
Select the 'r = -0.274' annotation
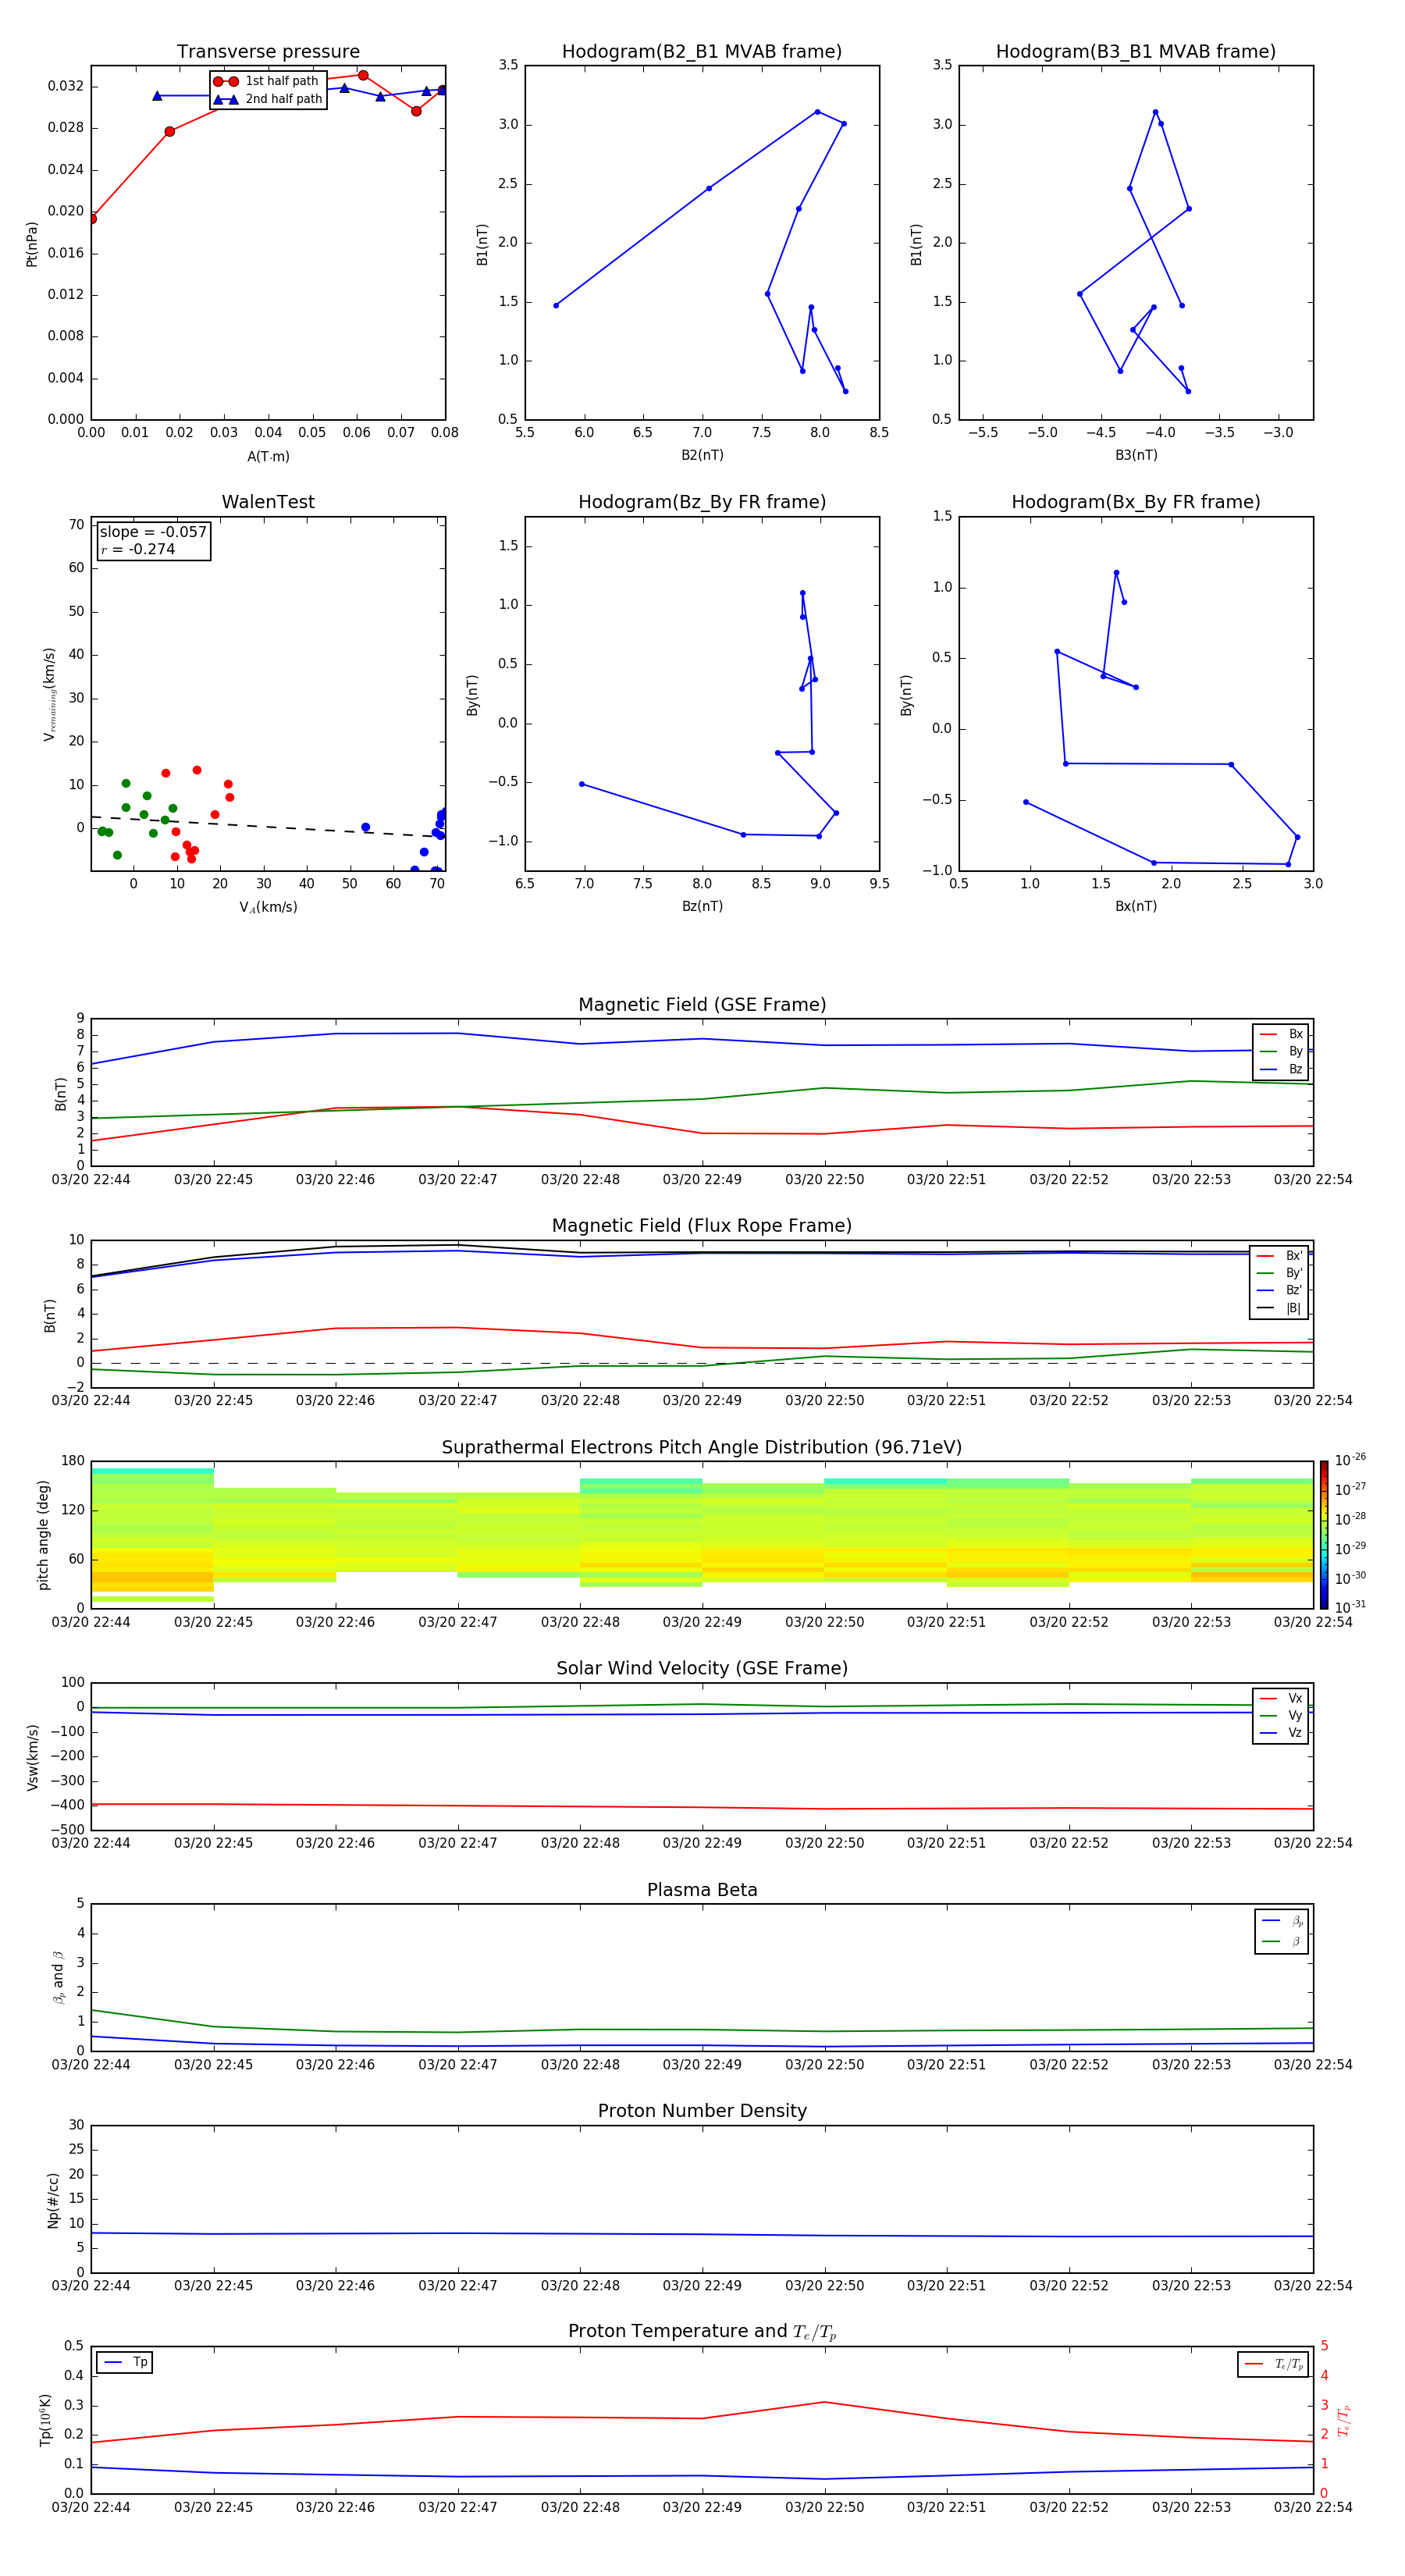138,549
